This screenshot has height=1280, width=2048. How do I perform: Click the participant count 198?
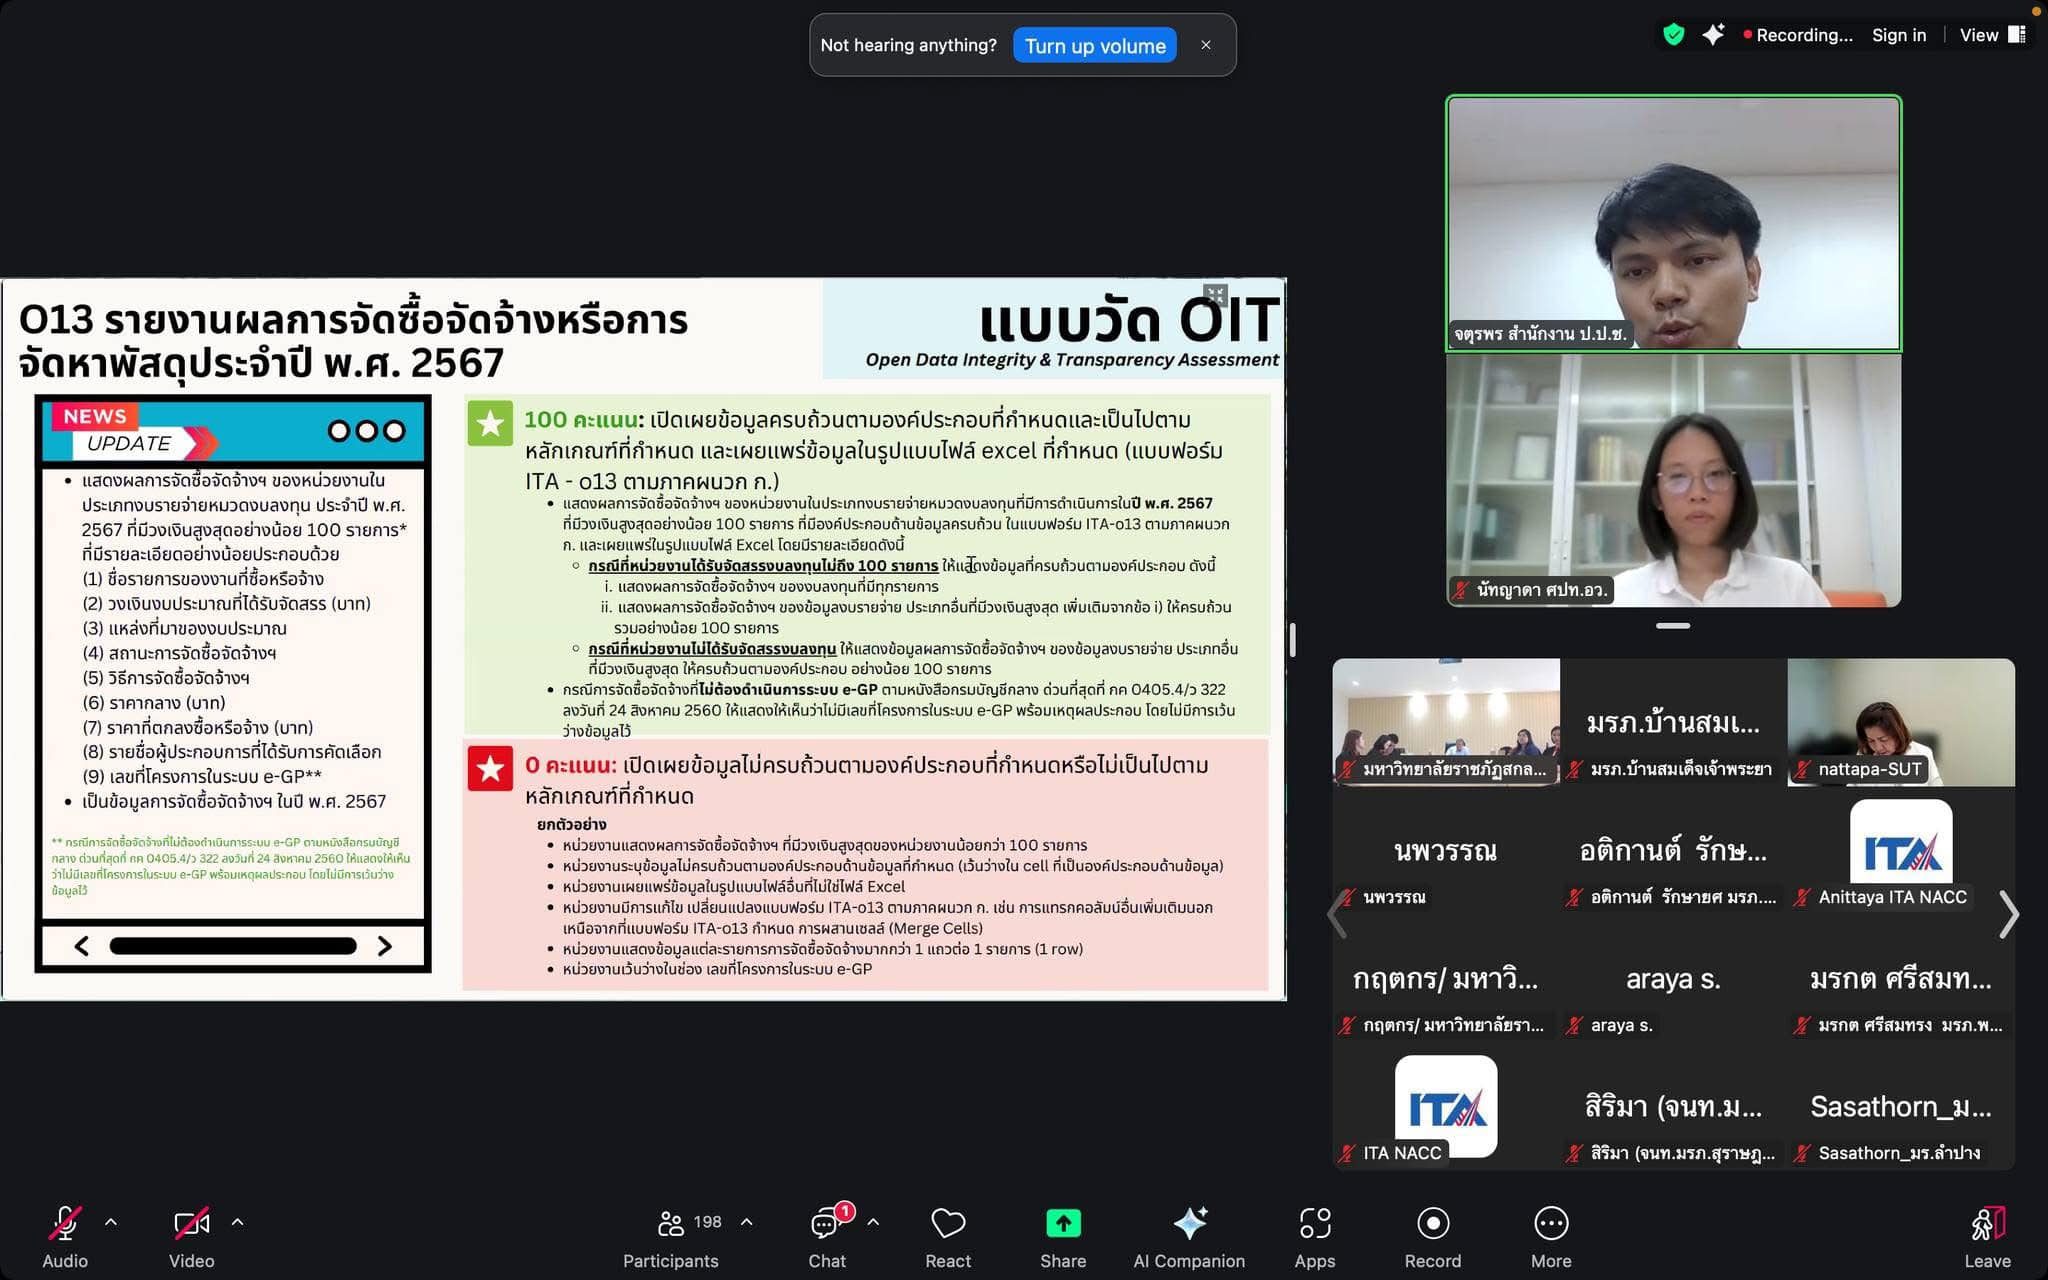coord(707,1222)
